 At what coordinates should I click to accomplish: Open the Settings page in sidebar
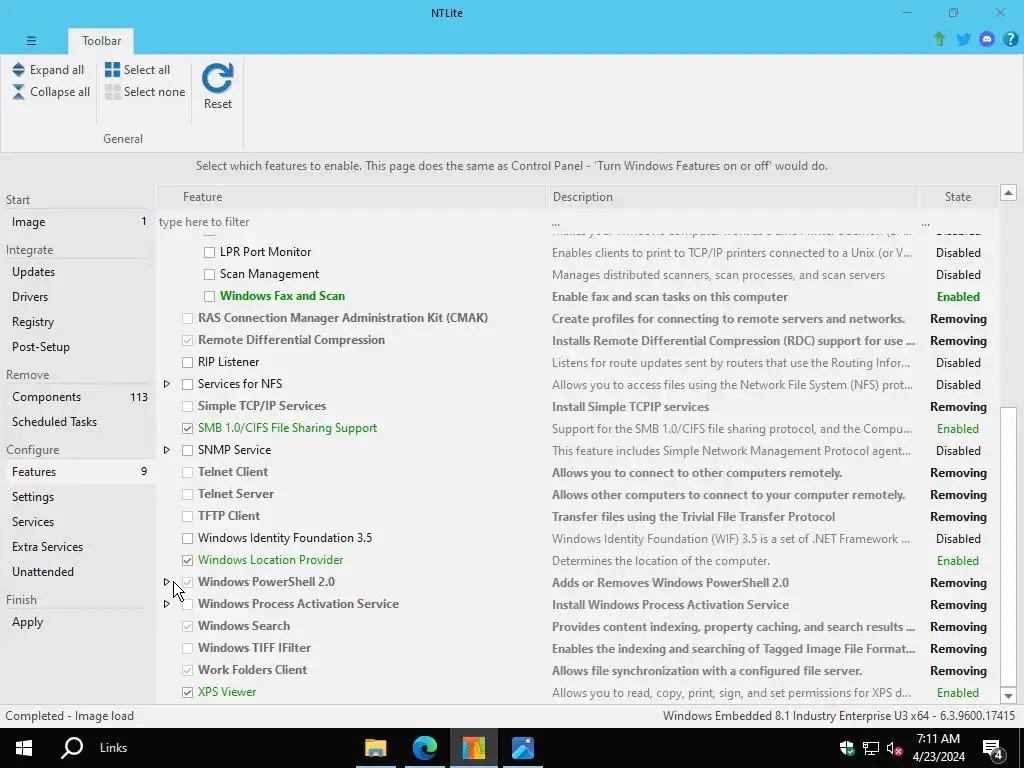pos(78,497)
